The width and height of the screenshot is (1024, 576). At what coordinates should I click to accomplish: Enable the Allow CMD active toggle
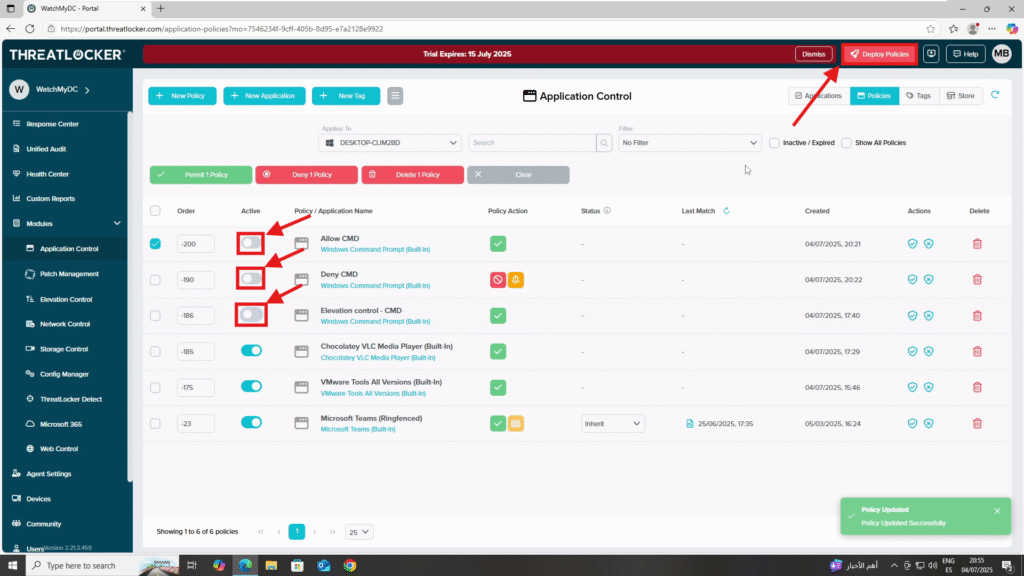point(251,243)
